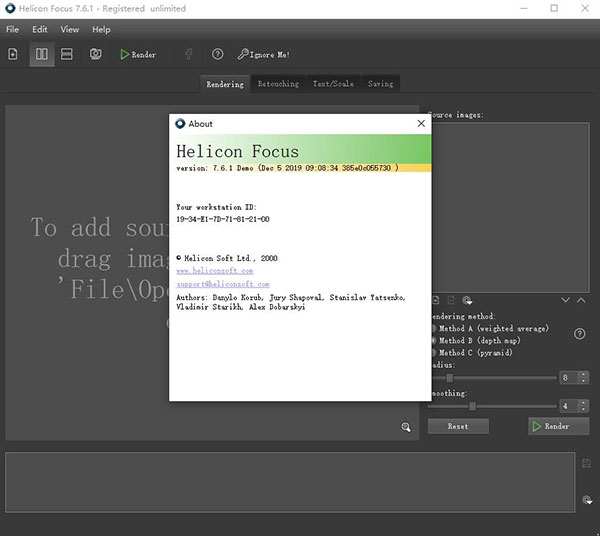Open the Help menu
Viewport: 600px width, 536px height.
tap(101, 29)
